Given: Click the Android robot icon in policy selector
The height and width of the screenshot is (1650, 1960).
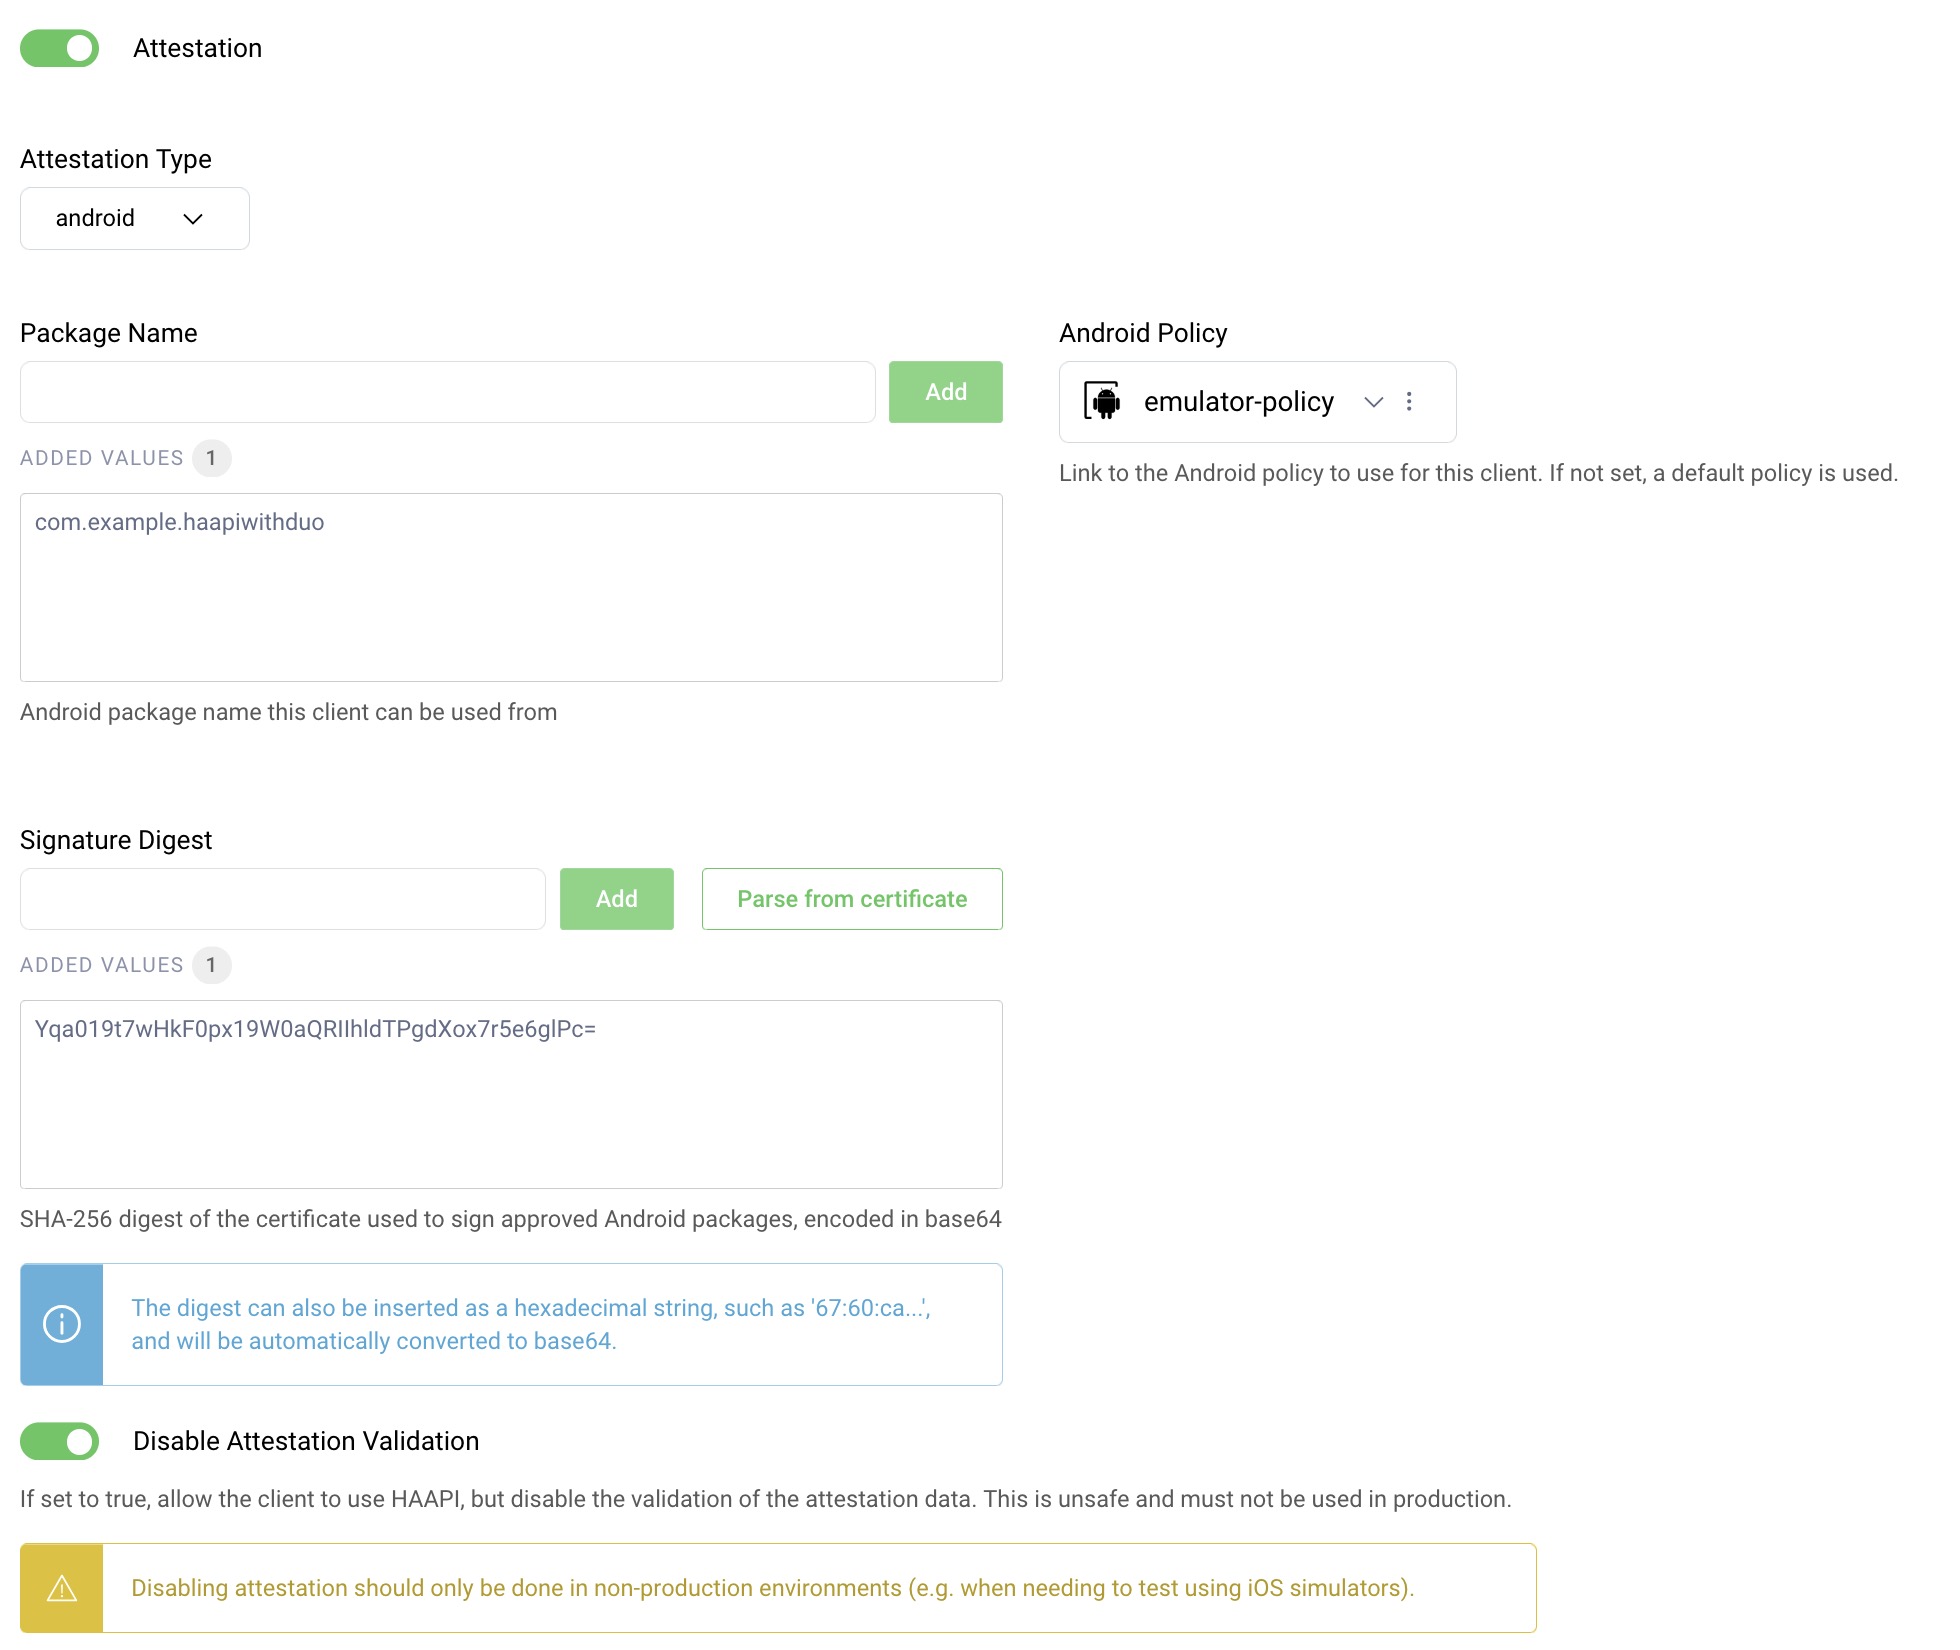Looking at the screenshot, I should pyautogui.click(x=1103, y=401).
